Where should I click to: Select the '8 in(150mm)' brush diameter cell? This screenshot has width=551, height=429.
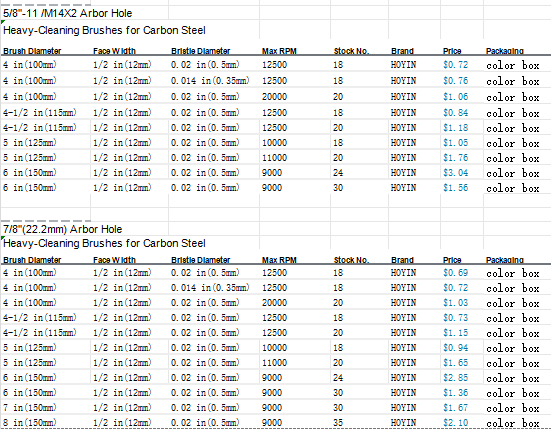(30, 423)
